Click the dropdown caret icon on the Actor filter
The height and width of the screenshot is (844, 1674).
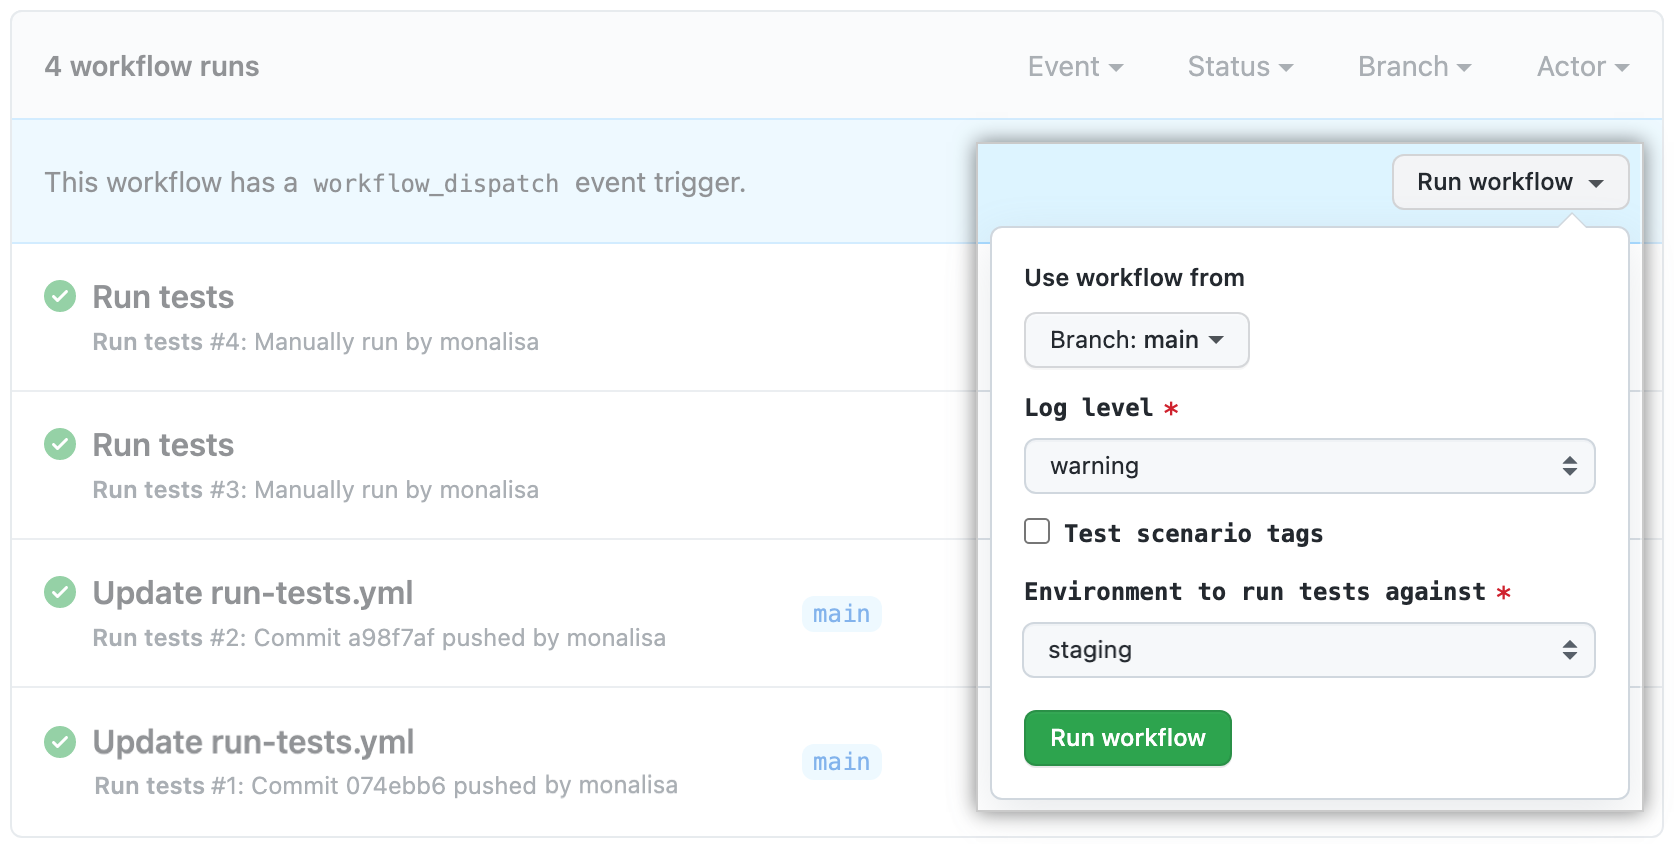[x=1624, y=66]
